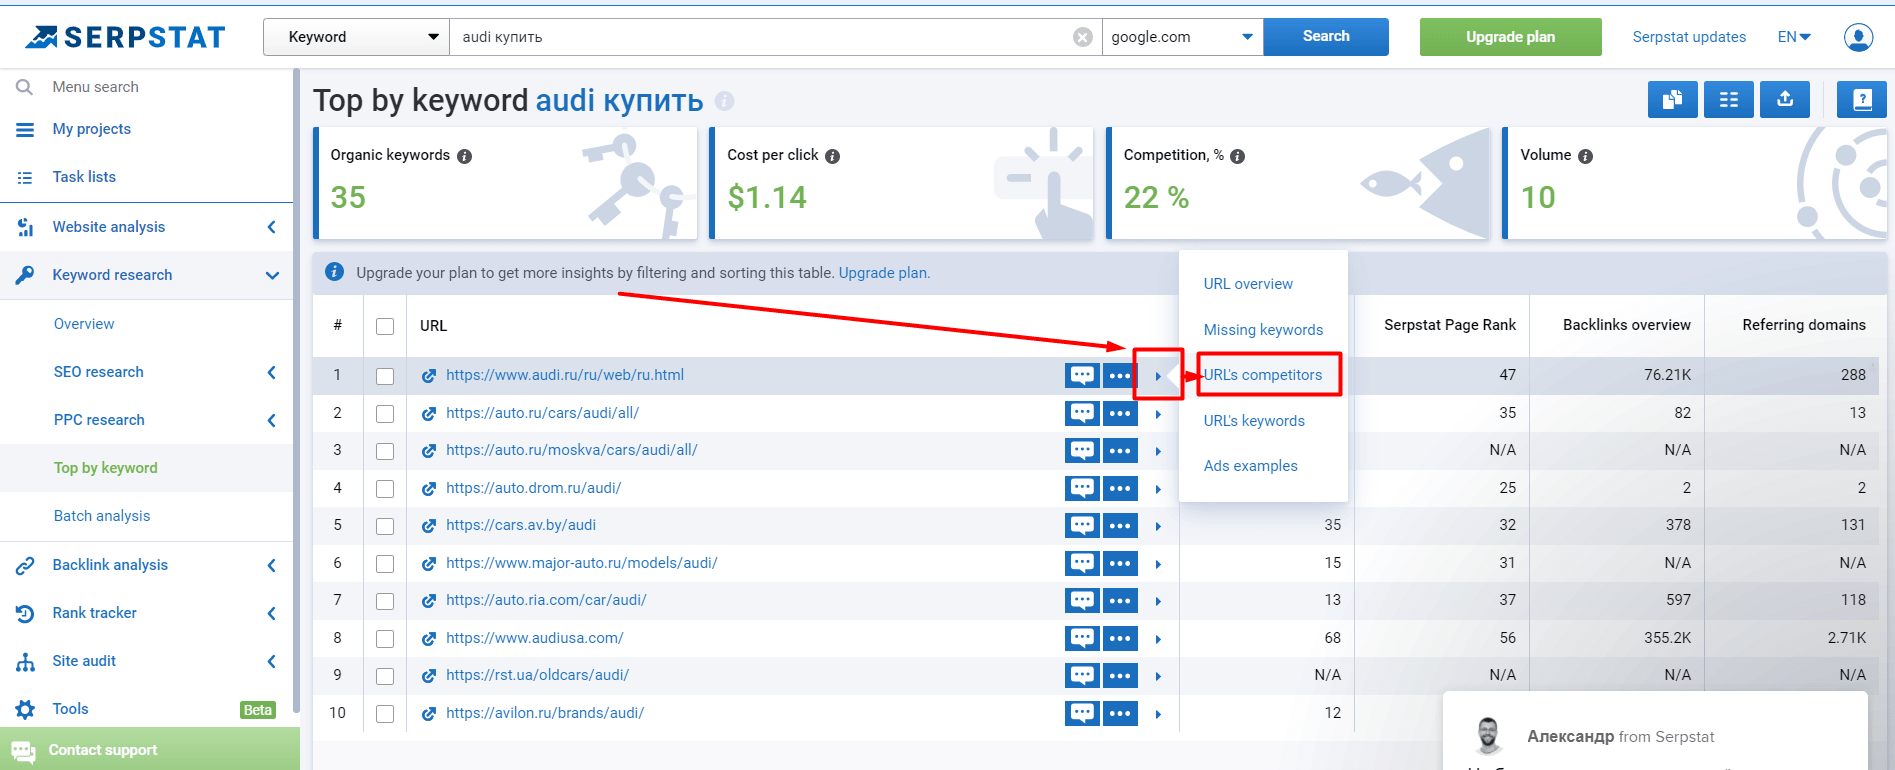Open the google.com search engine dropdown

(1182, 37)
